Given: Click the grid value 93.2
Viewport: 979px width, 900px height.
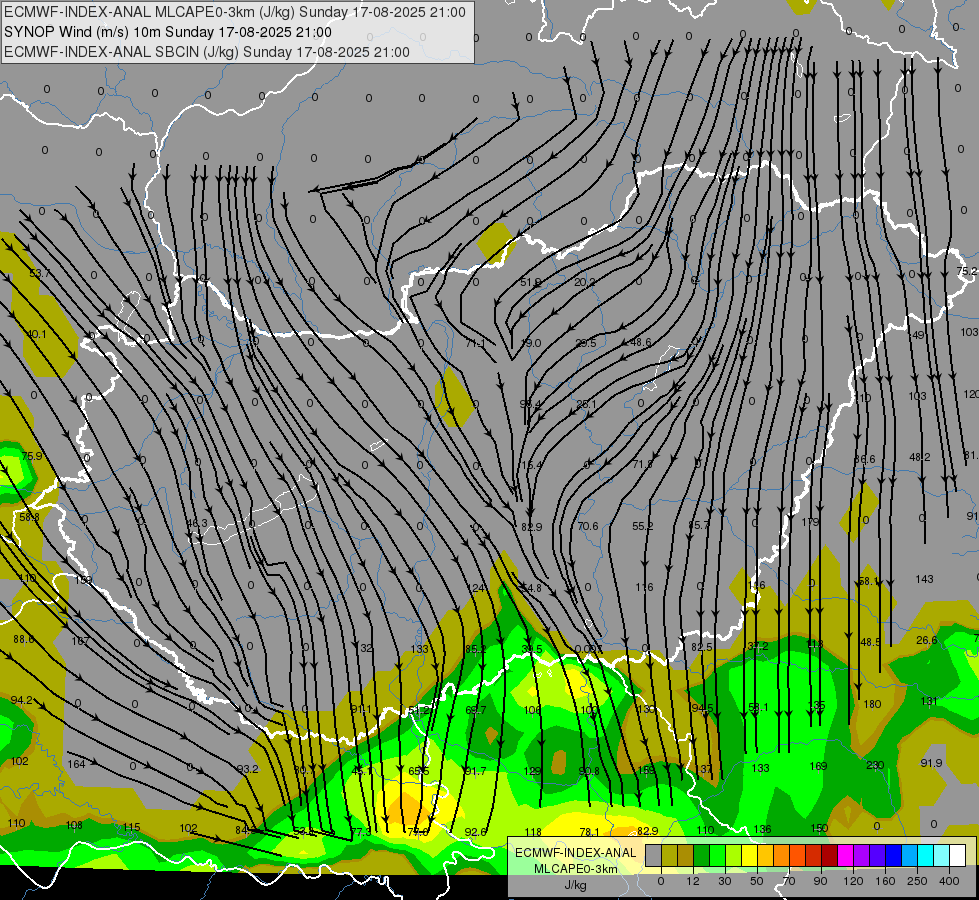Looking at the screenshot, I should (x=248, y=769).
